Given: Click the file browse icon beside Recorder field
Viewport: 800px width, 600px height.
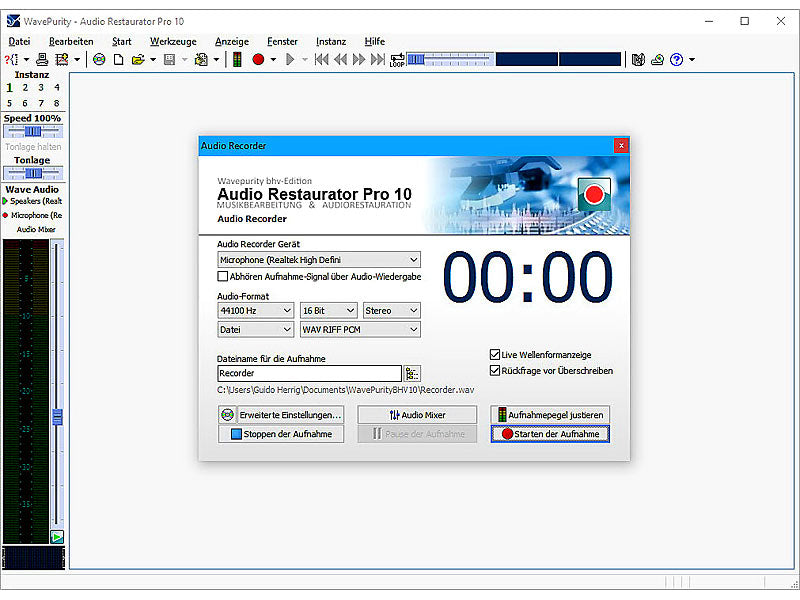Looking at the screenshot, I should (x=412, y=373).
